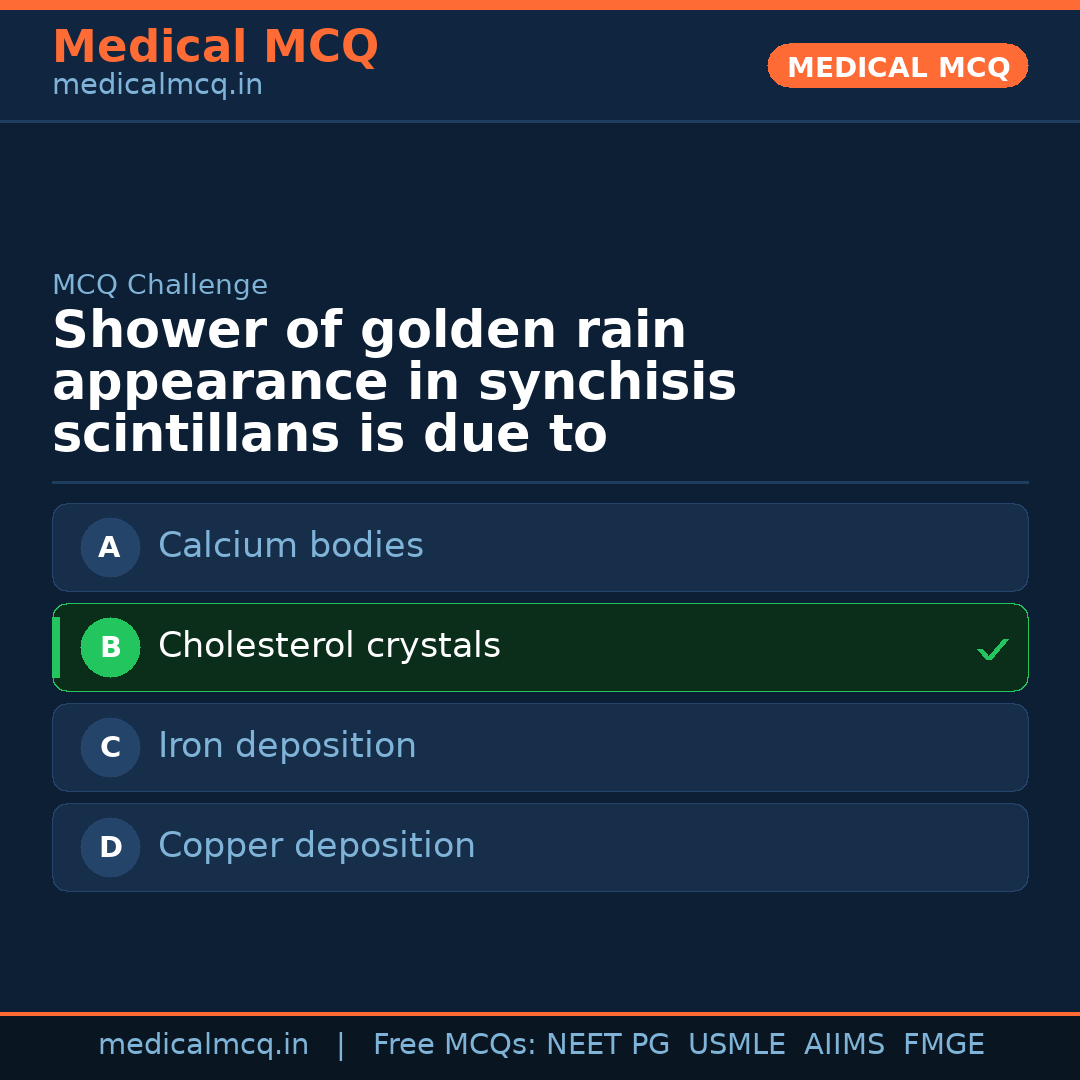
Task: Select the Calcium bodies answer text
Action: coord(290,546)
